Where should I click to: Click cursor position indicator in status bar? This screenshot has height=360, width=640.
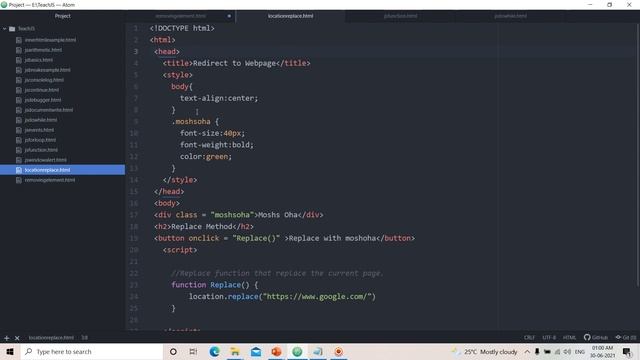pyautogui.click(x=84, y=338)
